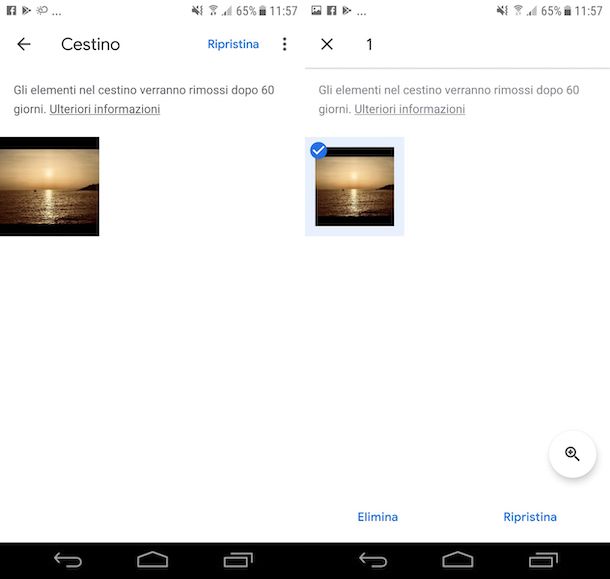Viewport: 610px width, 579px height.
Task: Tap gallery image icon in right status bar
Action: 316,11
